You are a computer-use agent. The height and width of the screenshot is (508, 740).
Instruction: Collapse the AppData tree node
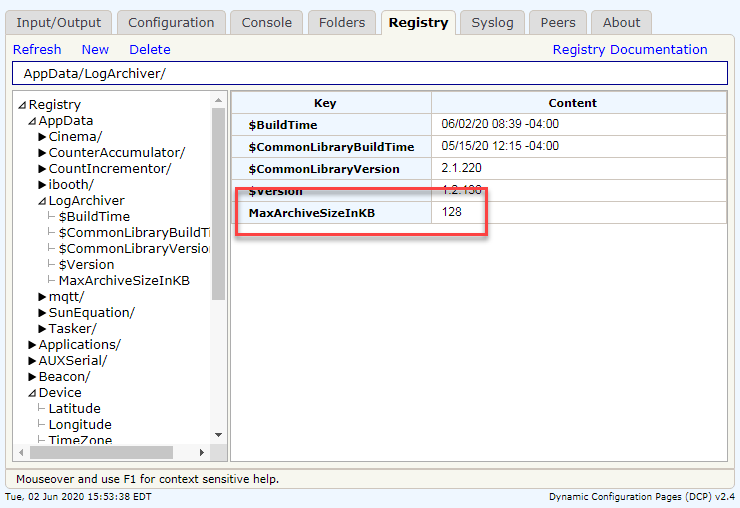(32, 121)
